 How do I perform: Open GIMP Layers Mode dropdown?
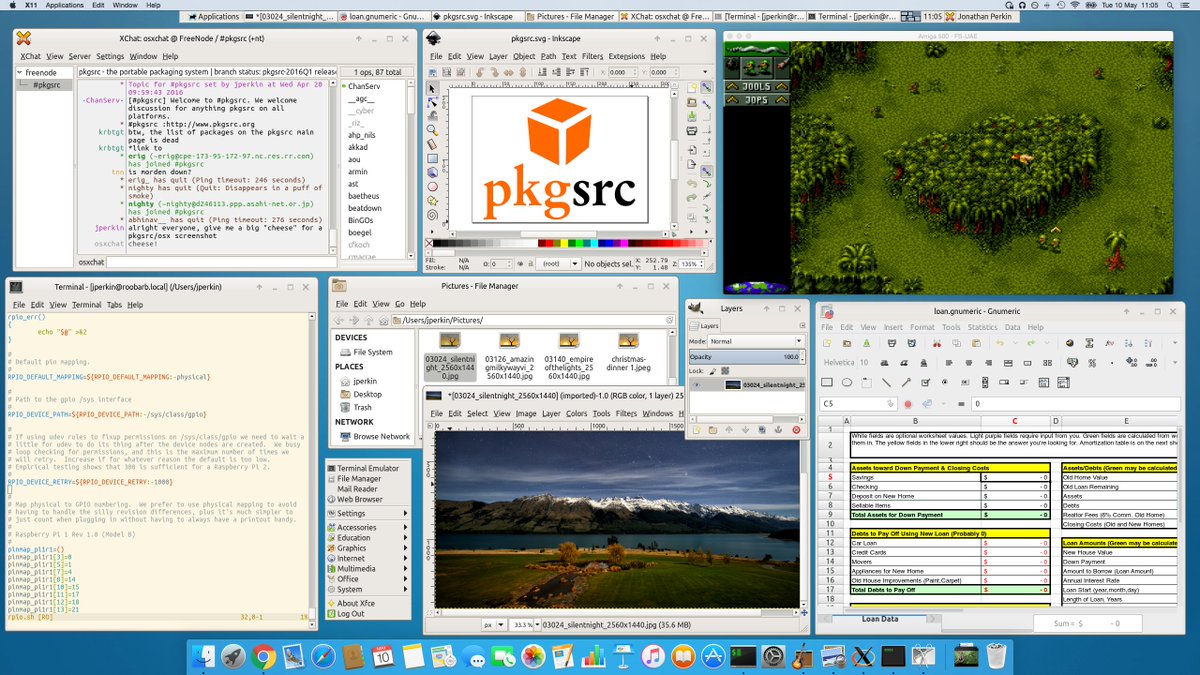pos(757,341)
